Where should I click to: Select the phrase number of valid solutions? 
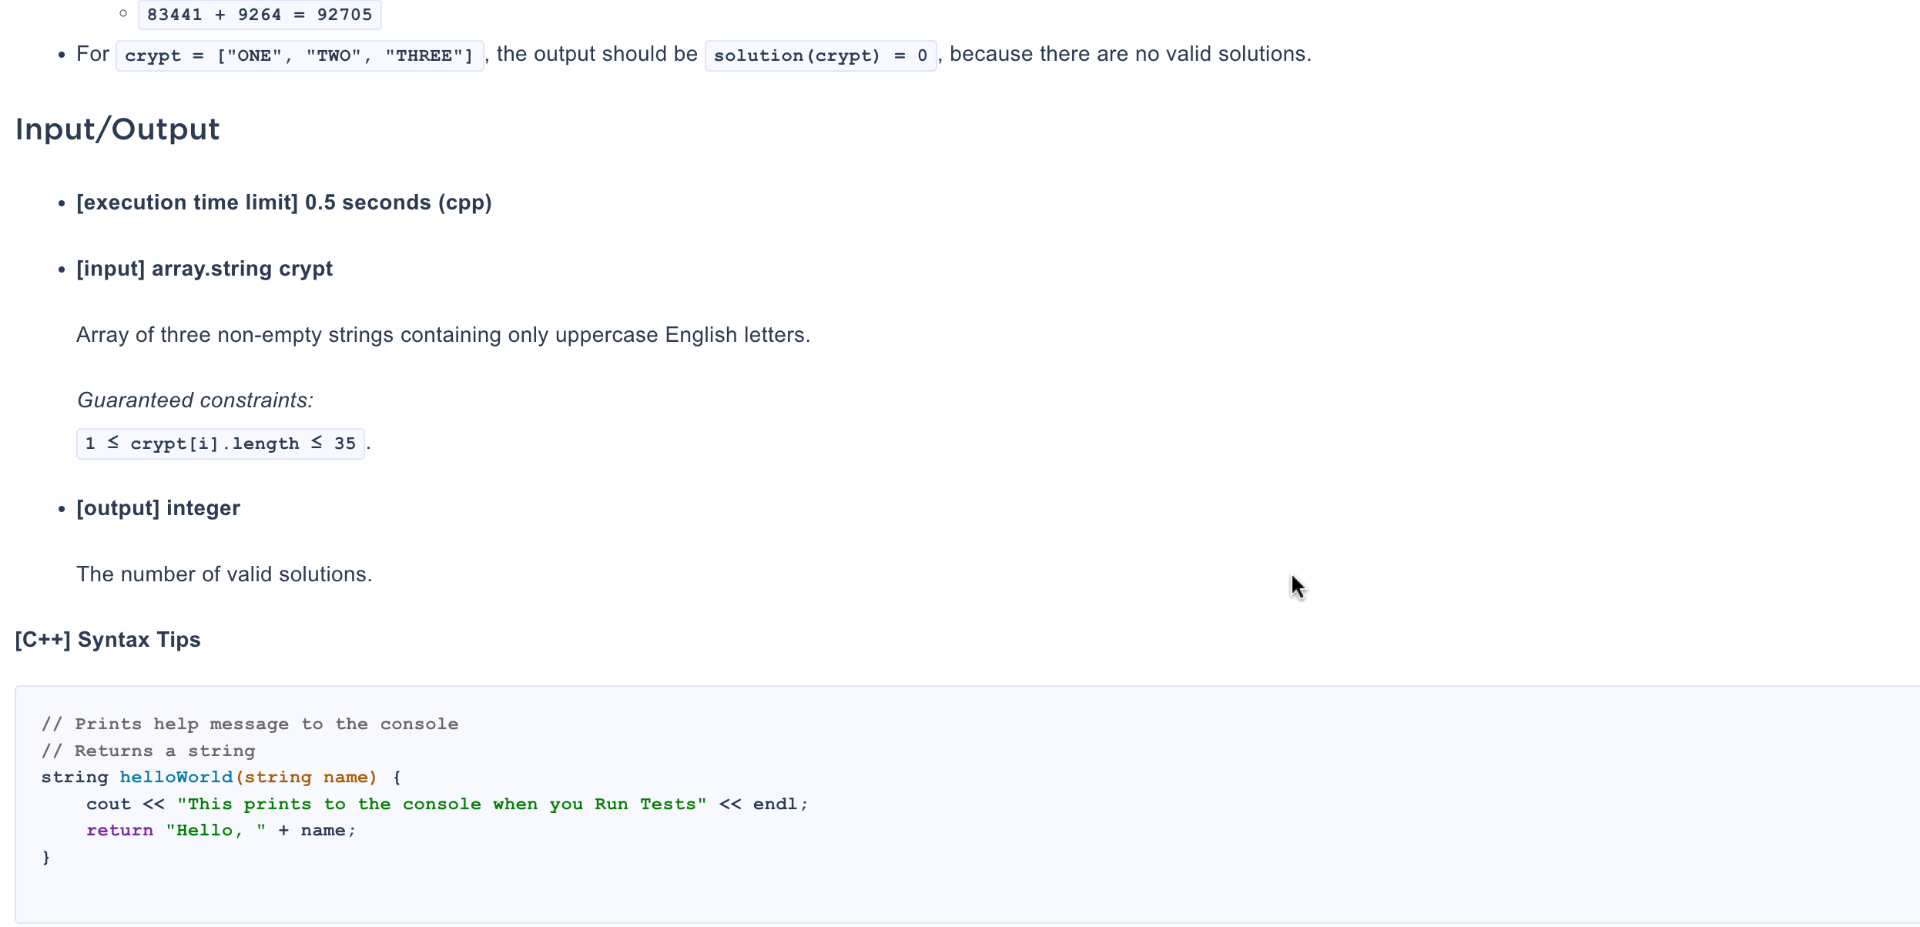tap(224, 574)
